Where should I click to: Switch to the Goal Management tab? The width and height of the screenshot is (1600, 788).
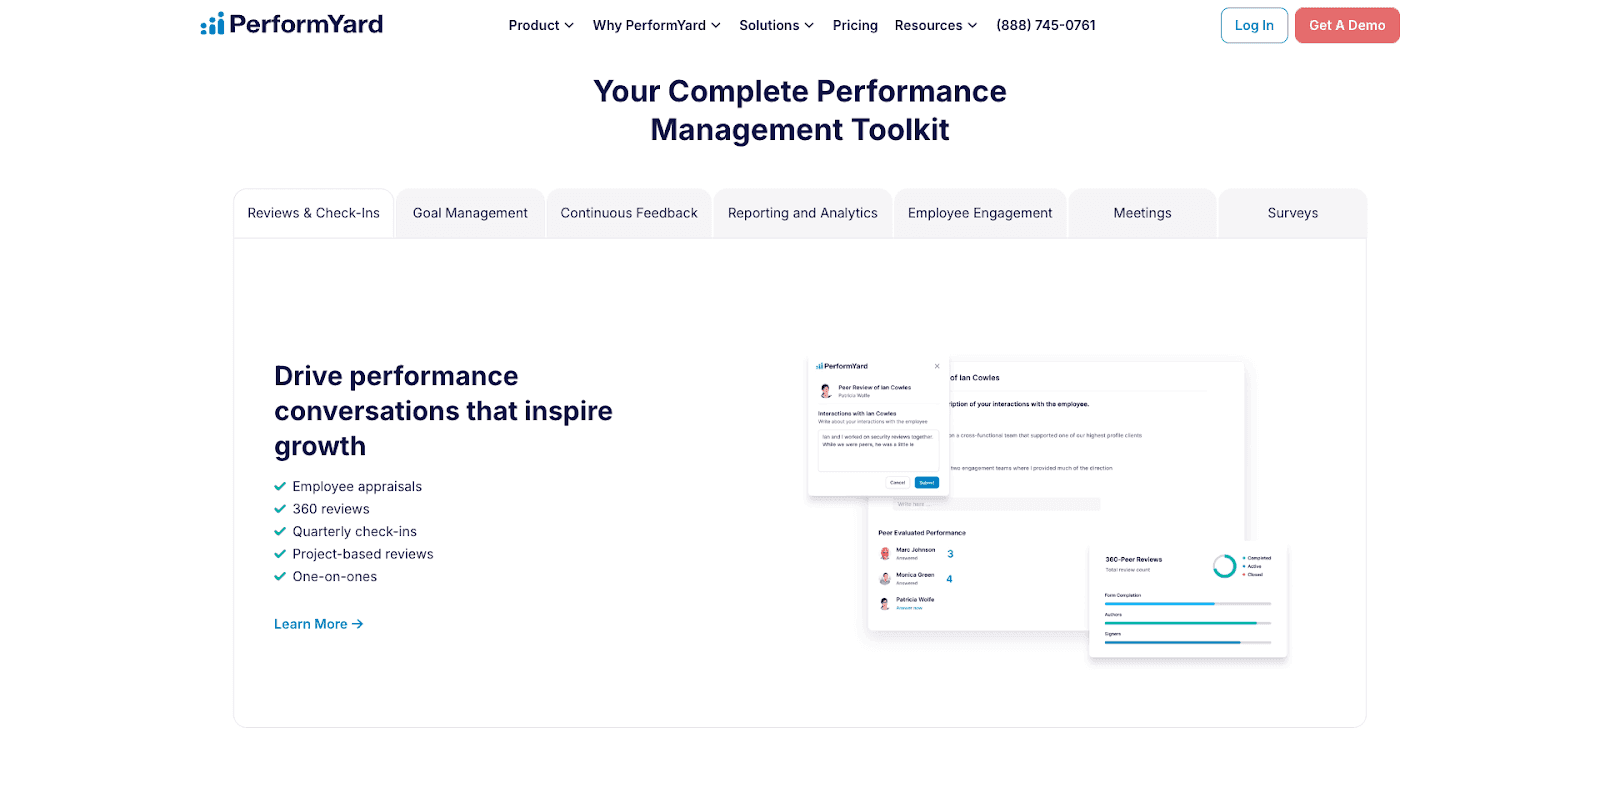(x=470, y=213)
